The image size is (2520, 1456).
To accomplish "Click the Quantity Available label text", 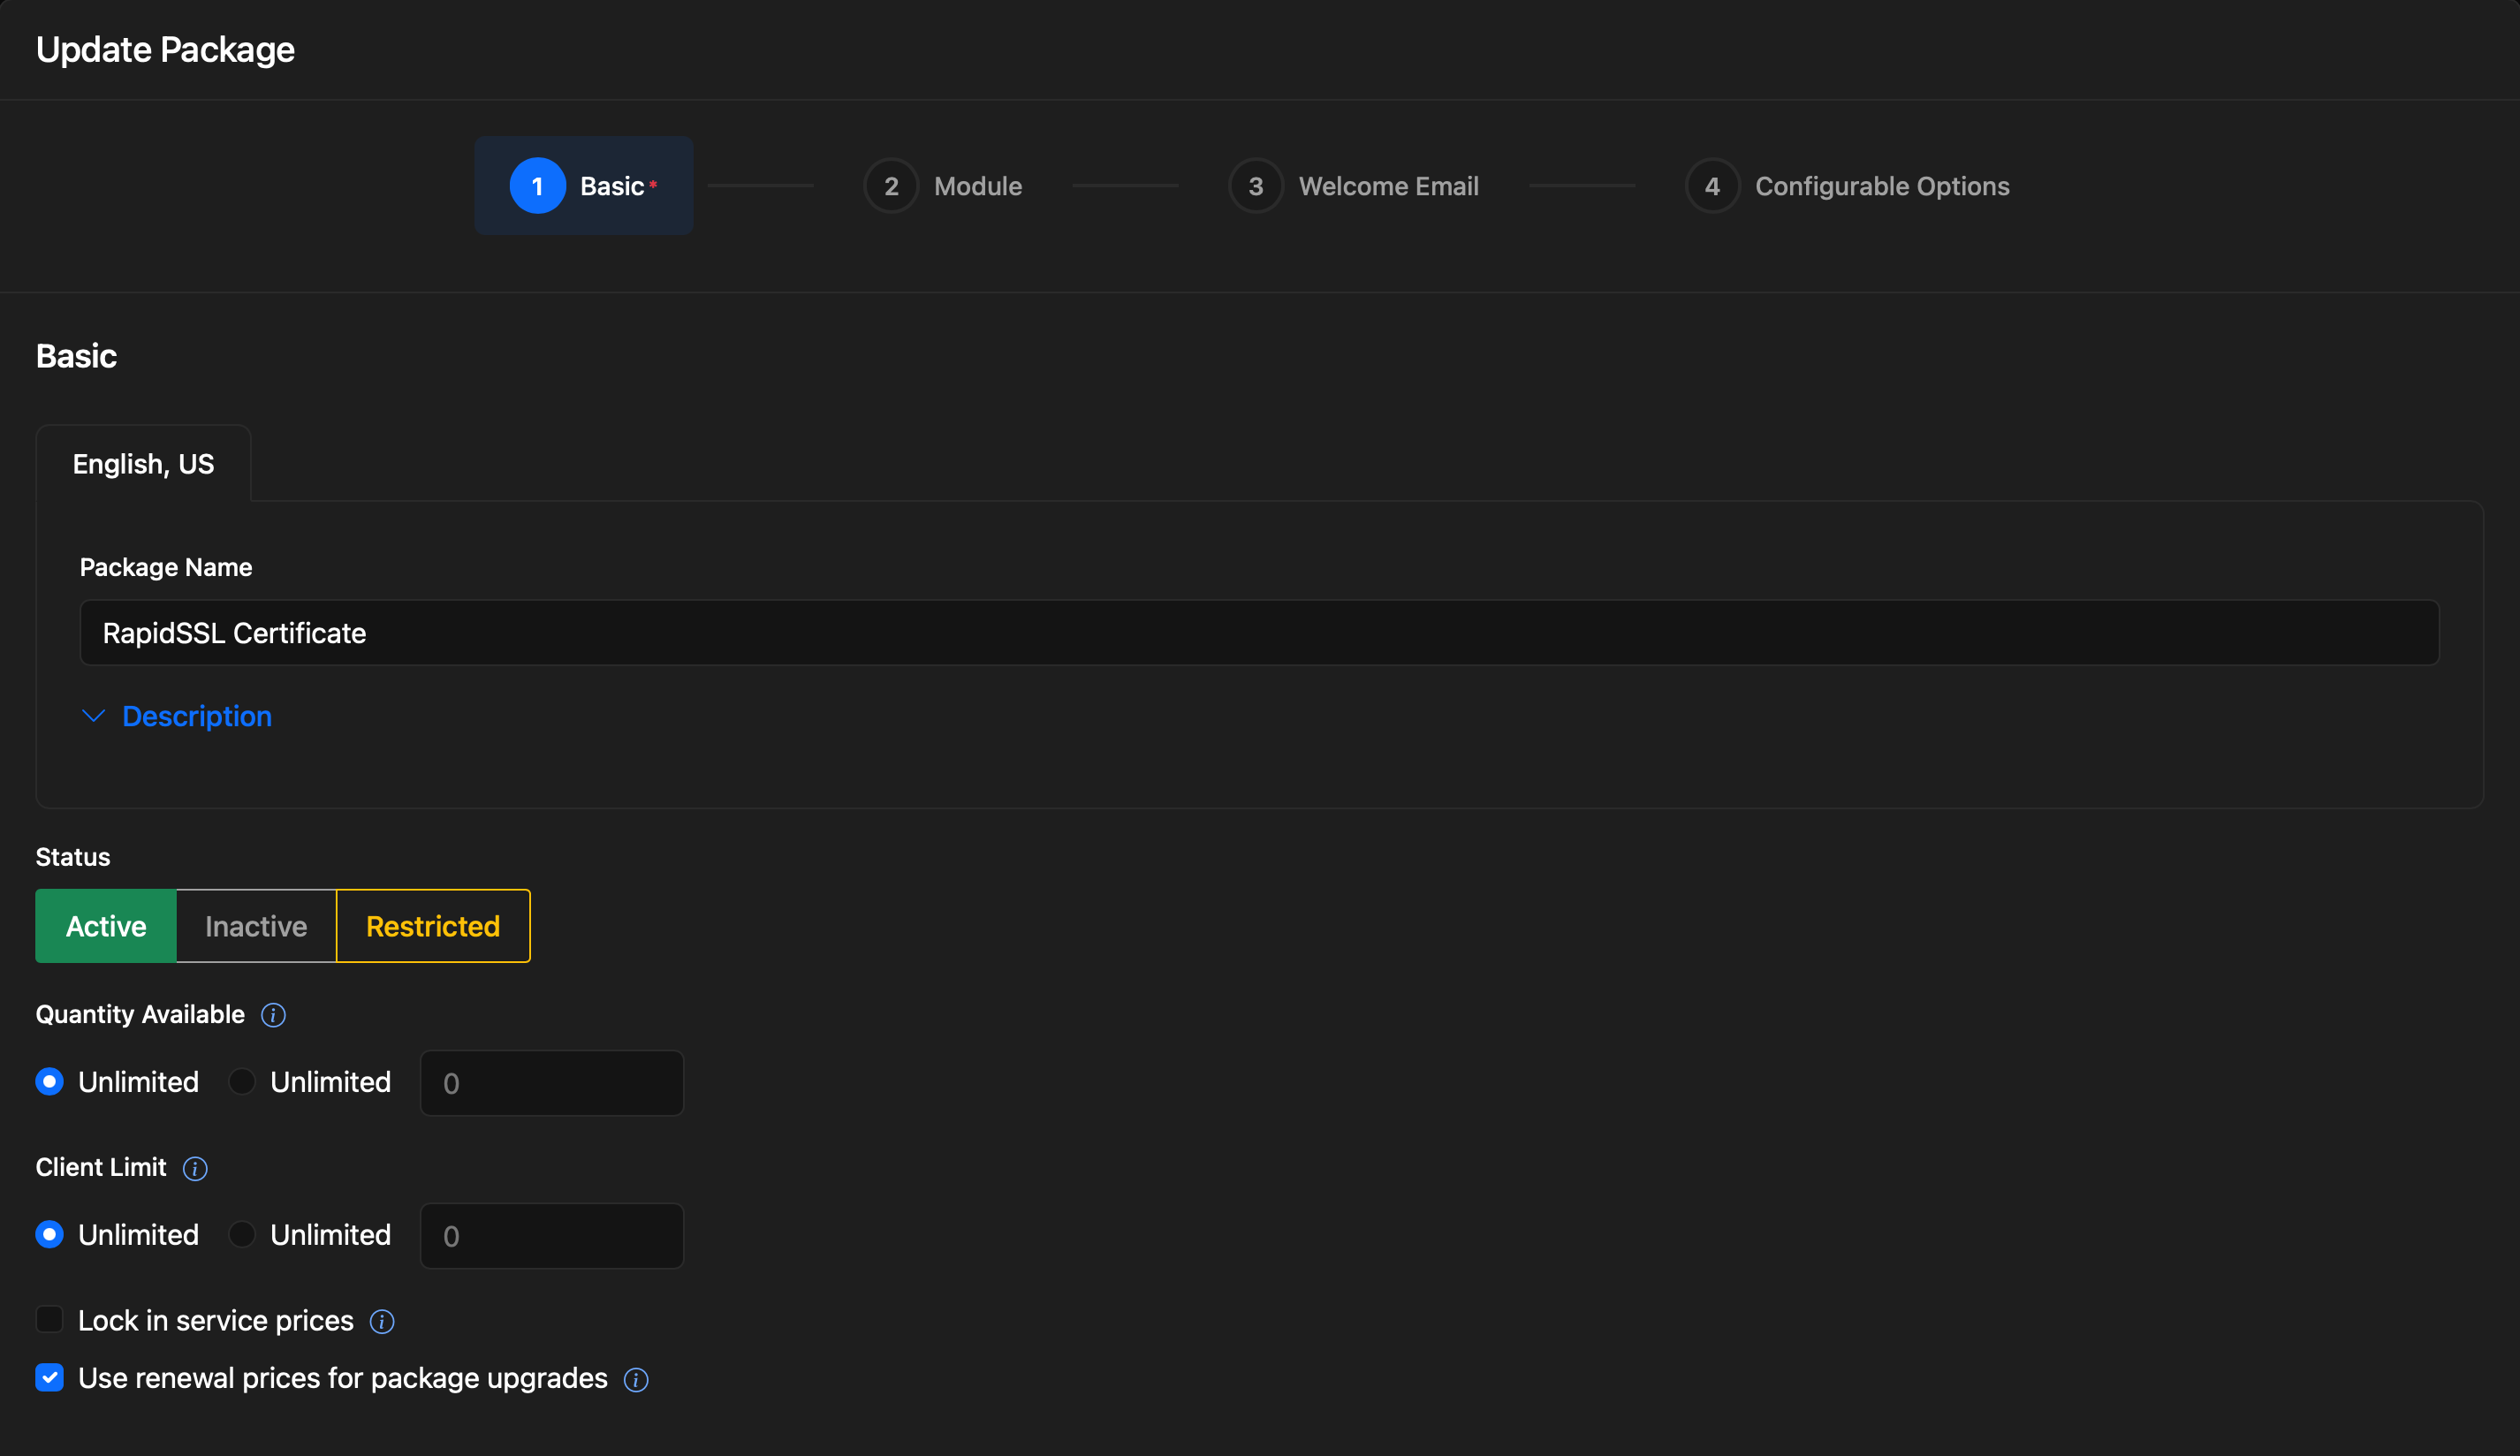I will [x=140, y=1015].
